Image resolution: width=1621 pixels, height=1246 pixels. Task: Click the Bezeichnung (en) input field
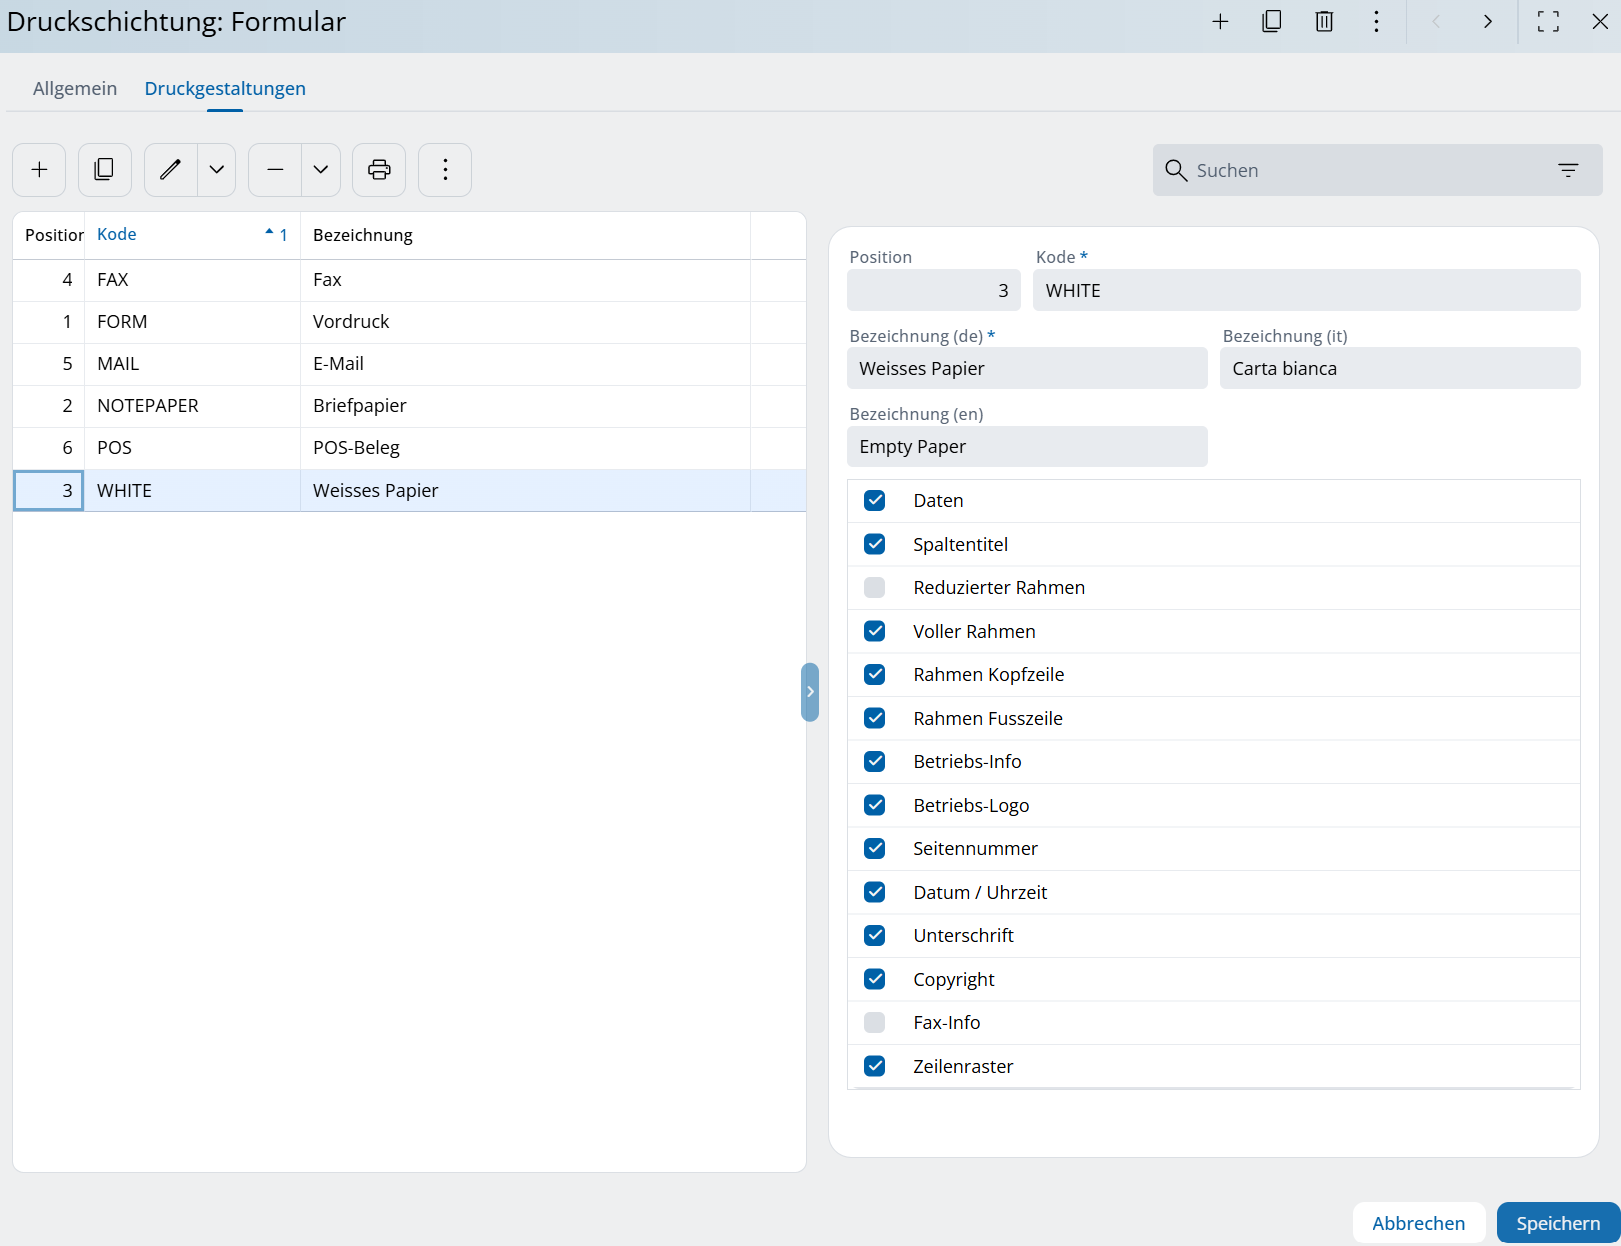[x=1027, y=447]
